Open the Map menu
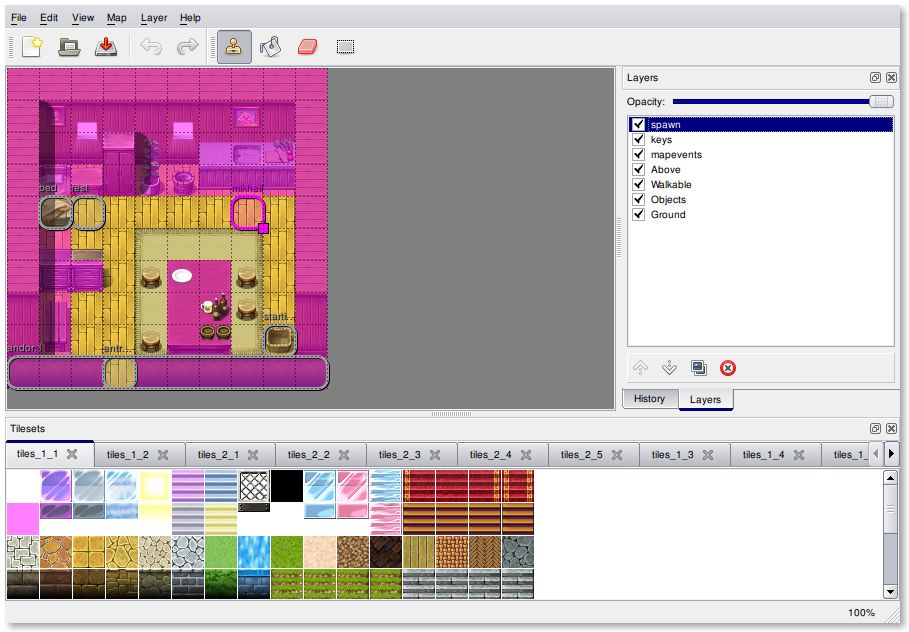Screen dimensions: 909x632 117,18
